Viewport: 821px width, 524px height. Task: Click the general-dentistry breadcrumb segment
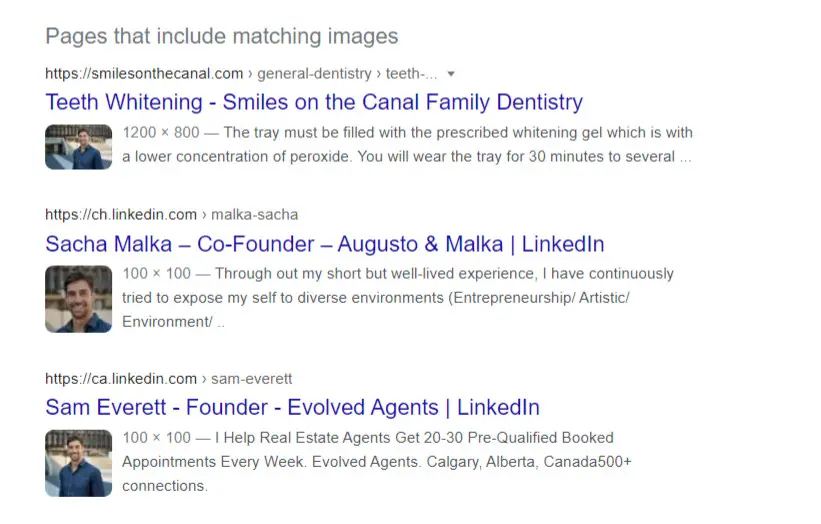click(314, 74)
